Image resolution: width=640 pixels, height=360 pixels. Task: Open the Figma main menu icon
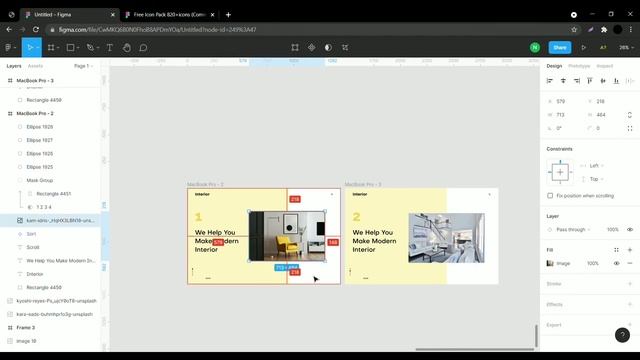[8, 48]
